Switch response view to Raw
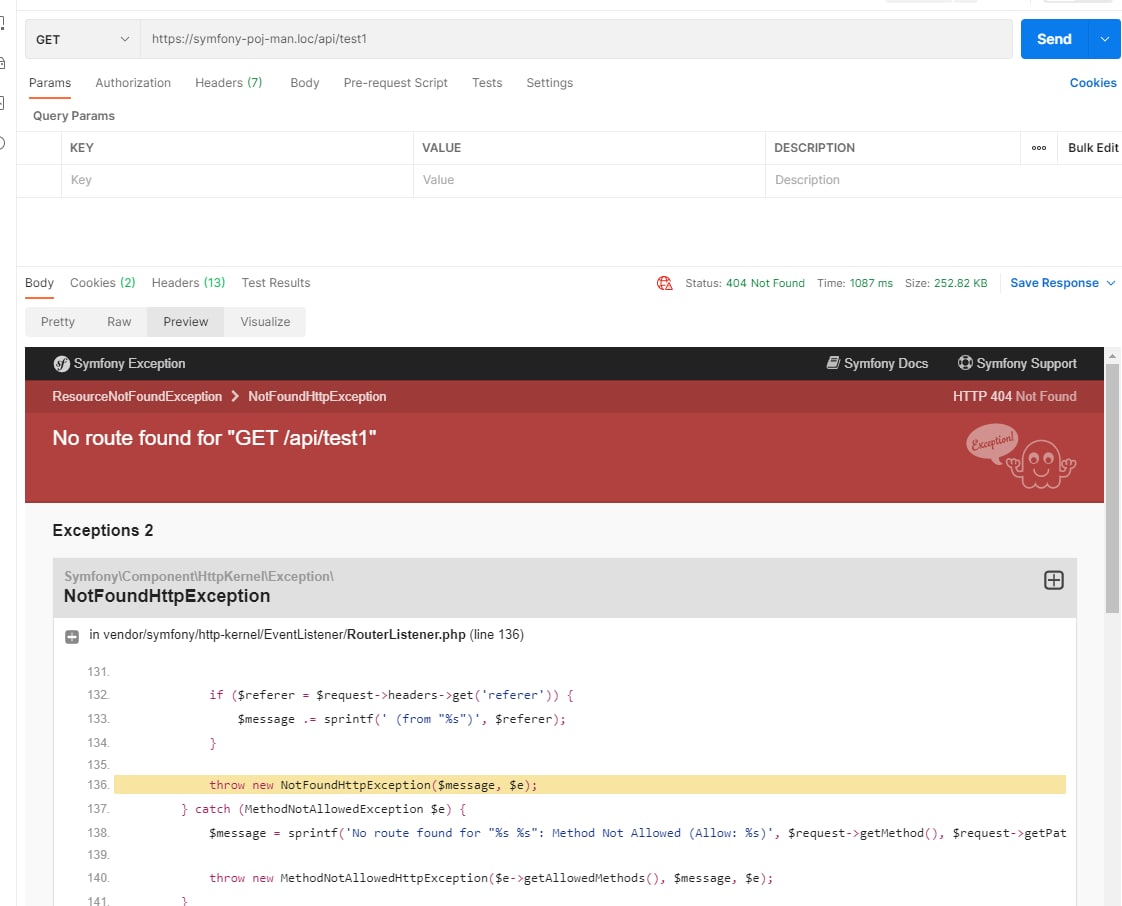The width and height of the screenshot is (1122, 906). click(x=119, y=322)
